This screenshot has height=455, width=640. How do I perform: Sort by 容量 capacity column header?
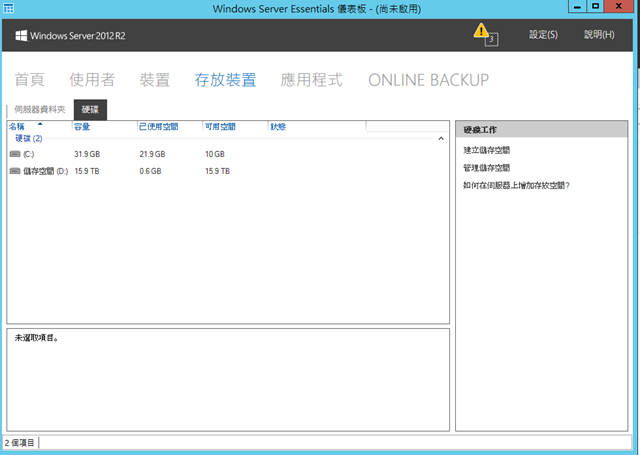coord(105,127)
